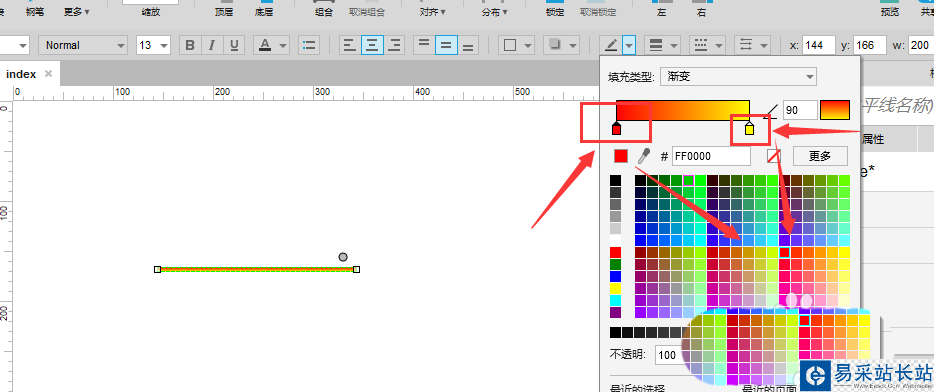Image resolution: width=934 pixels, height=392 pixels.
Task: Open the fill color dropdown arrow
Action: click(x=527, y=45)
